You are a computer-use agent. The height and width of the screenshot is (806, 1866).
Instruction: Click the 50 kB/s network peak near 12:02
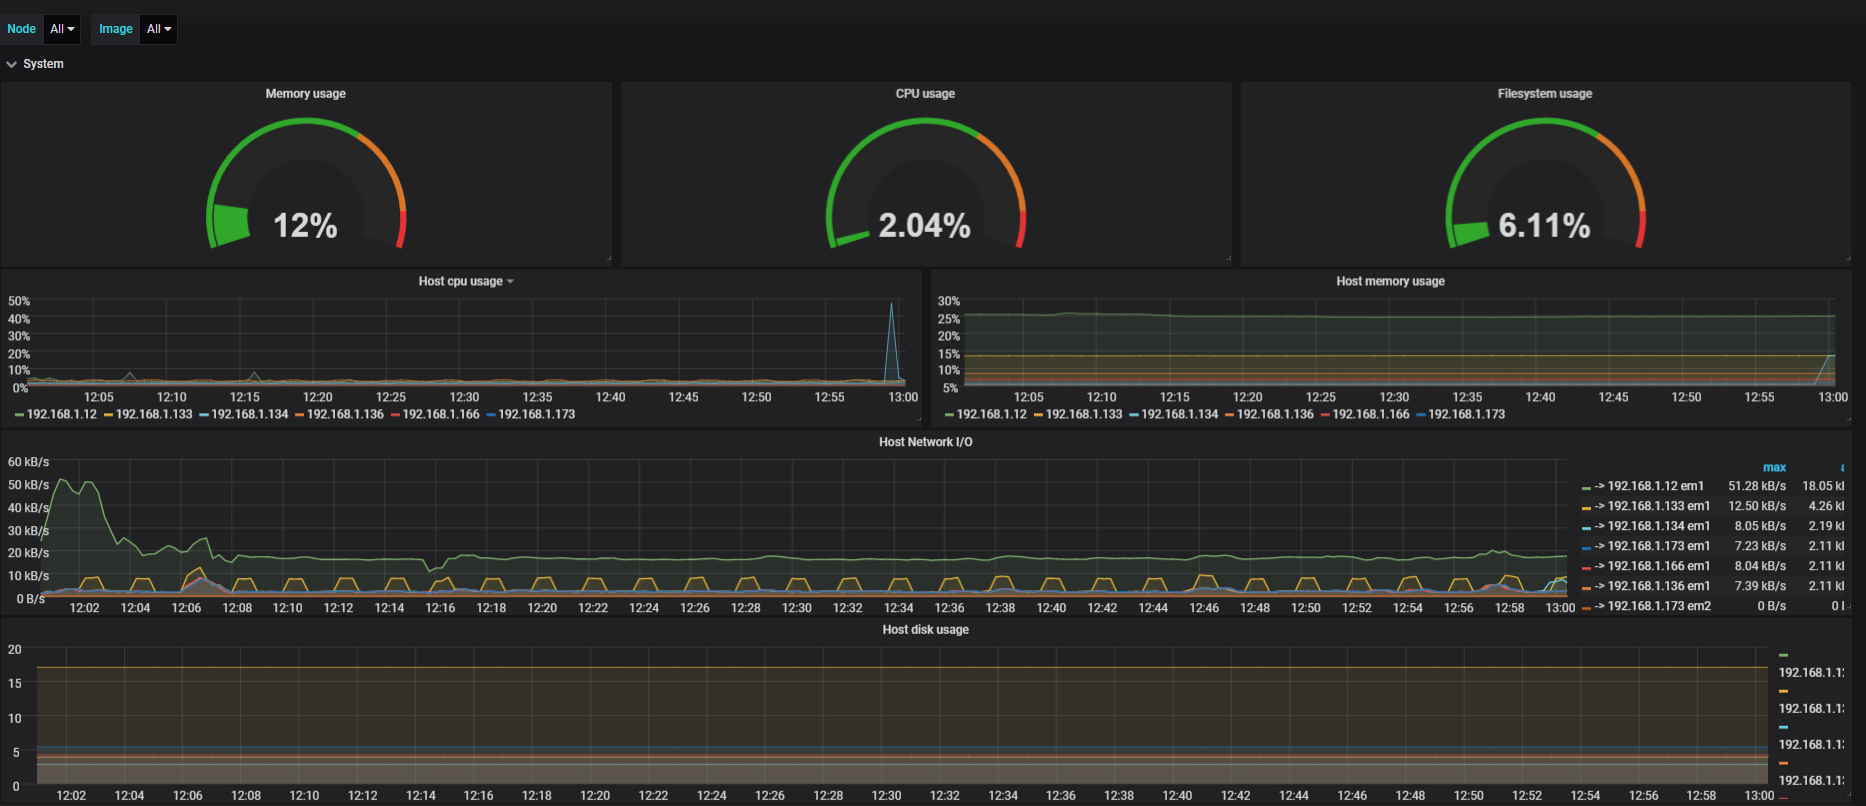[62, 481]
